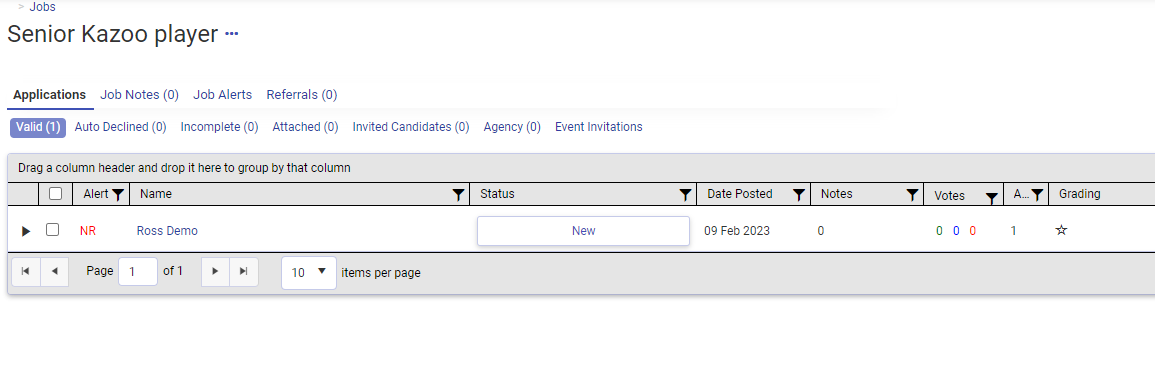Click the New status button

pos(583,231)
